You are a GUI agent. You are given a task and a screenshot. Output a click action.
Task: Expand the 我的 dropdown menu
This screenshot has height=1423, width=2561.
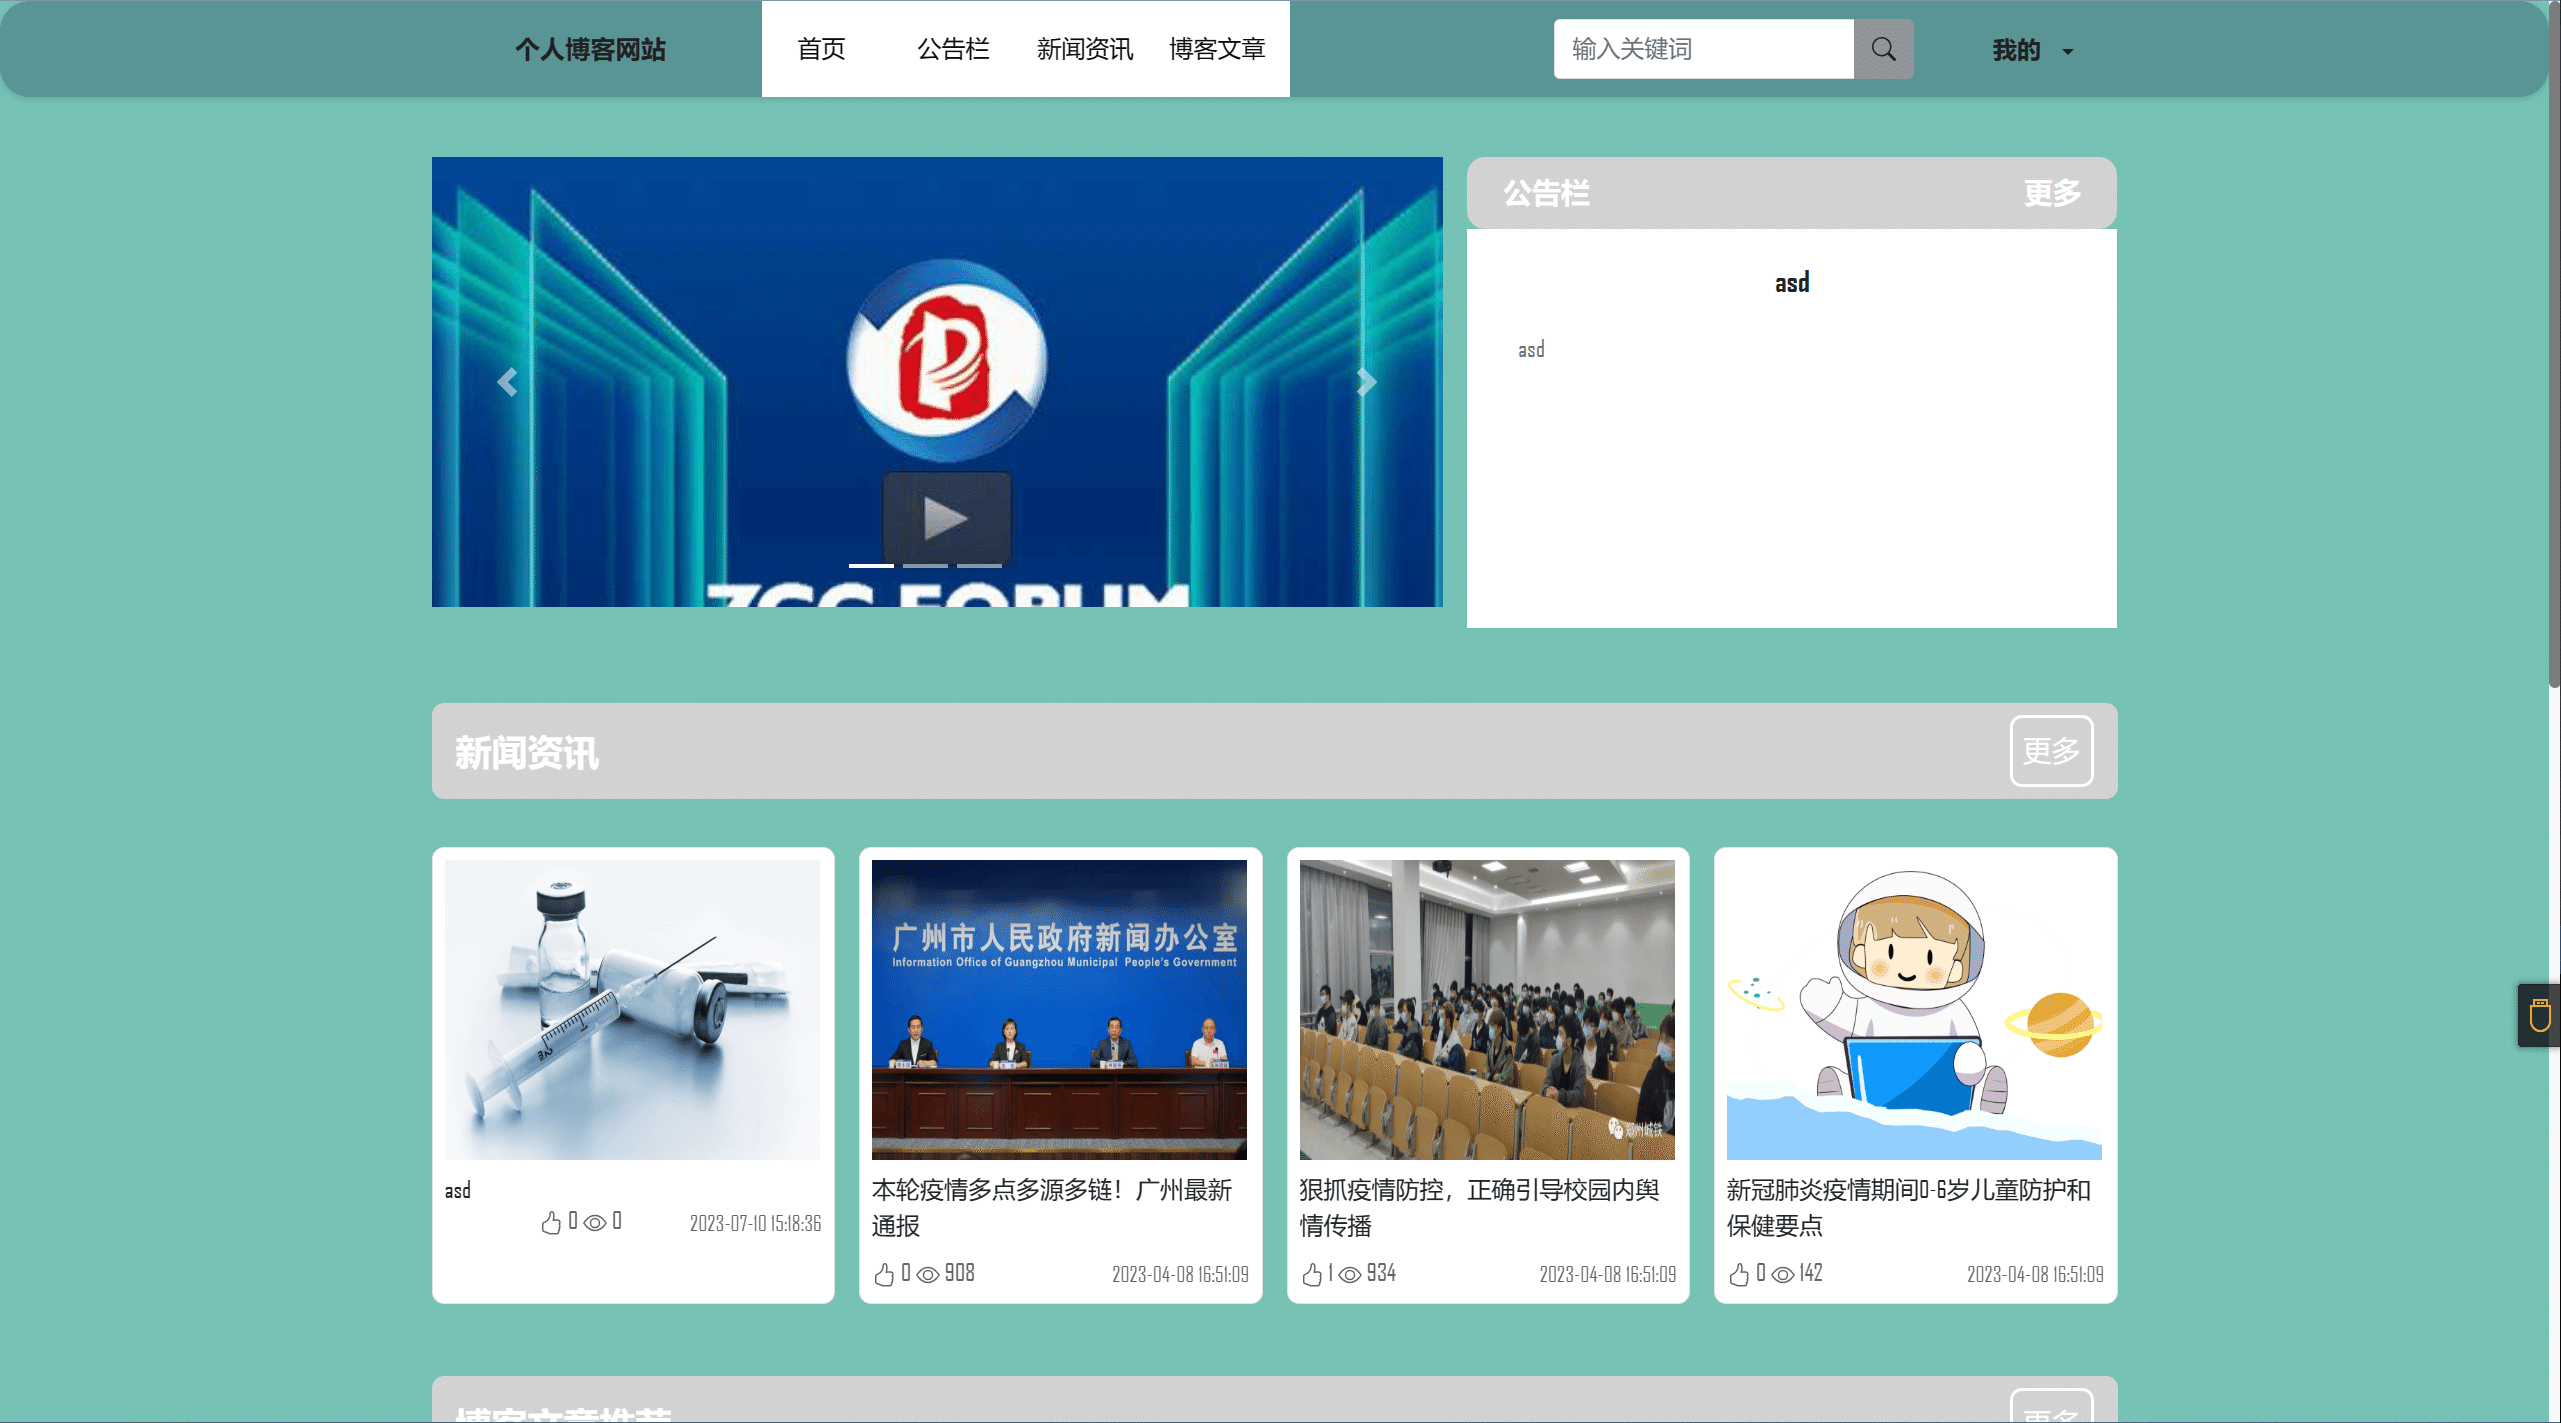point(2033,50)
